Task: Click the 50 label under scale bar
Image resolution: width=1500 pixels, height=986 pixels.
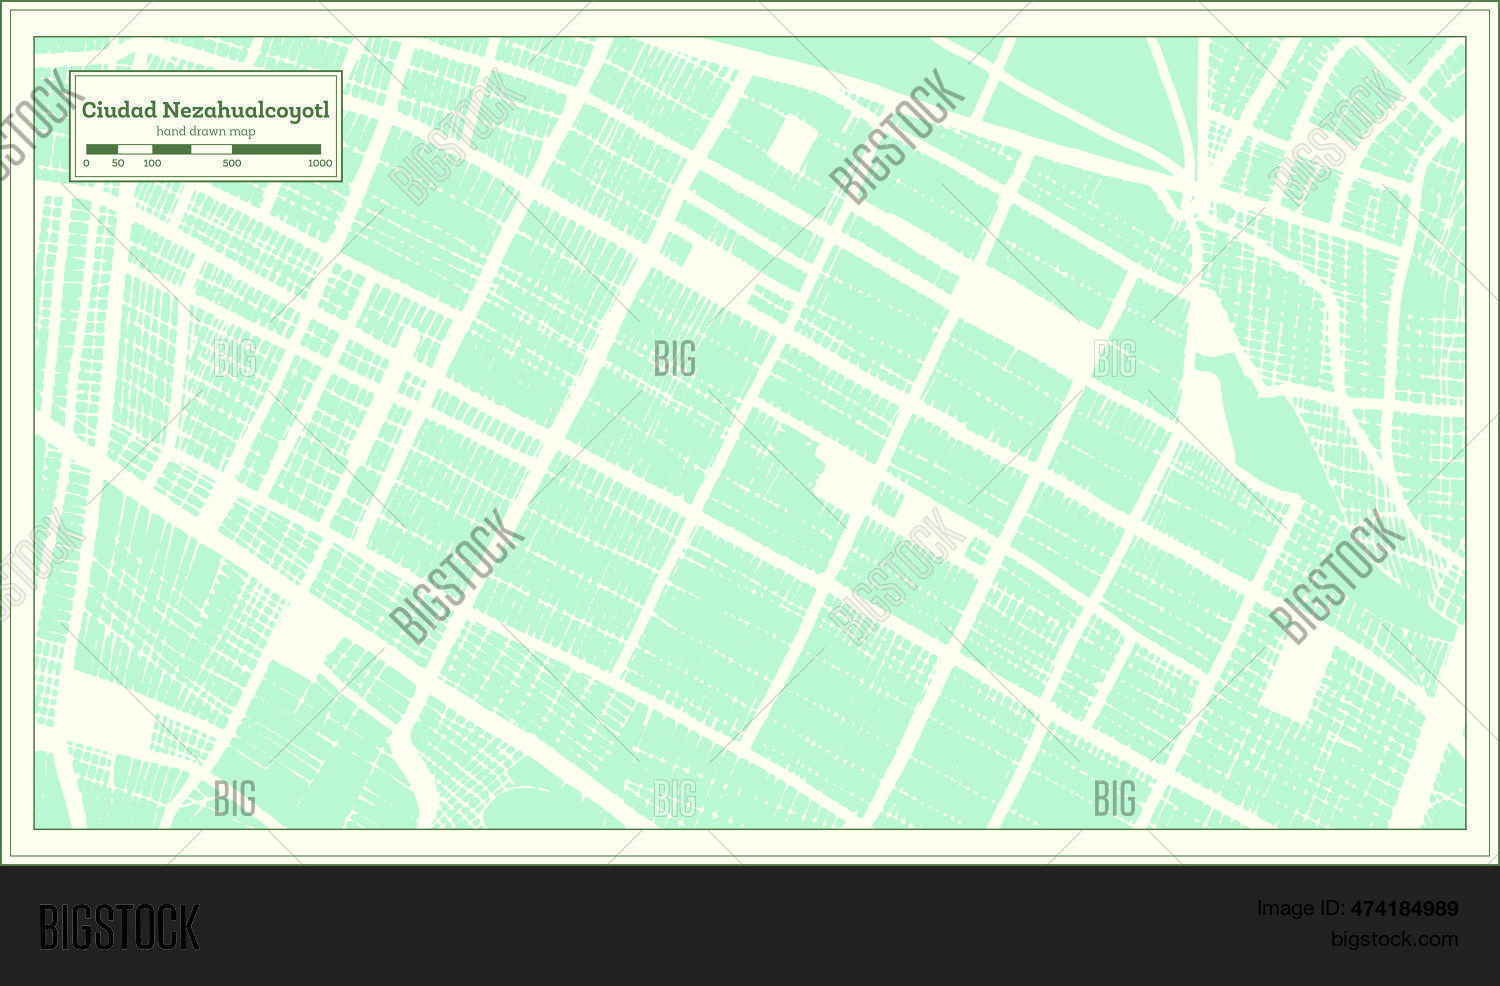Action: [118, 163]
